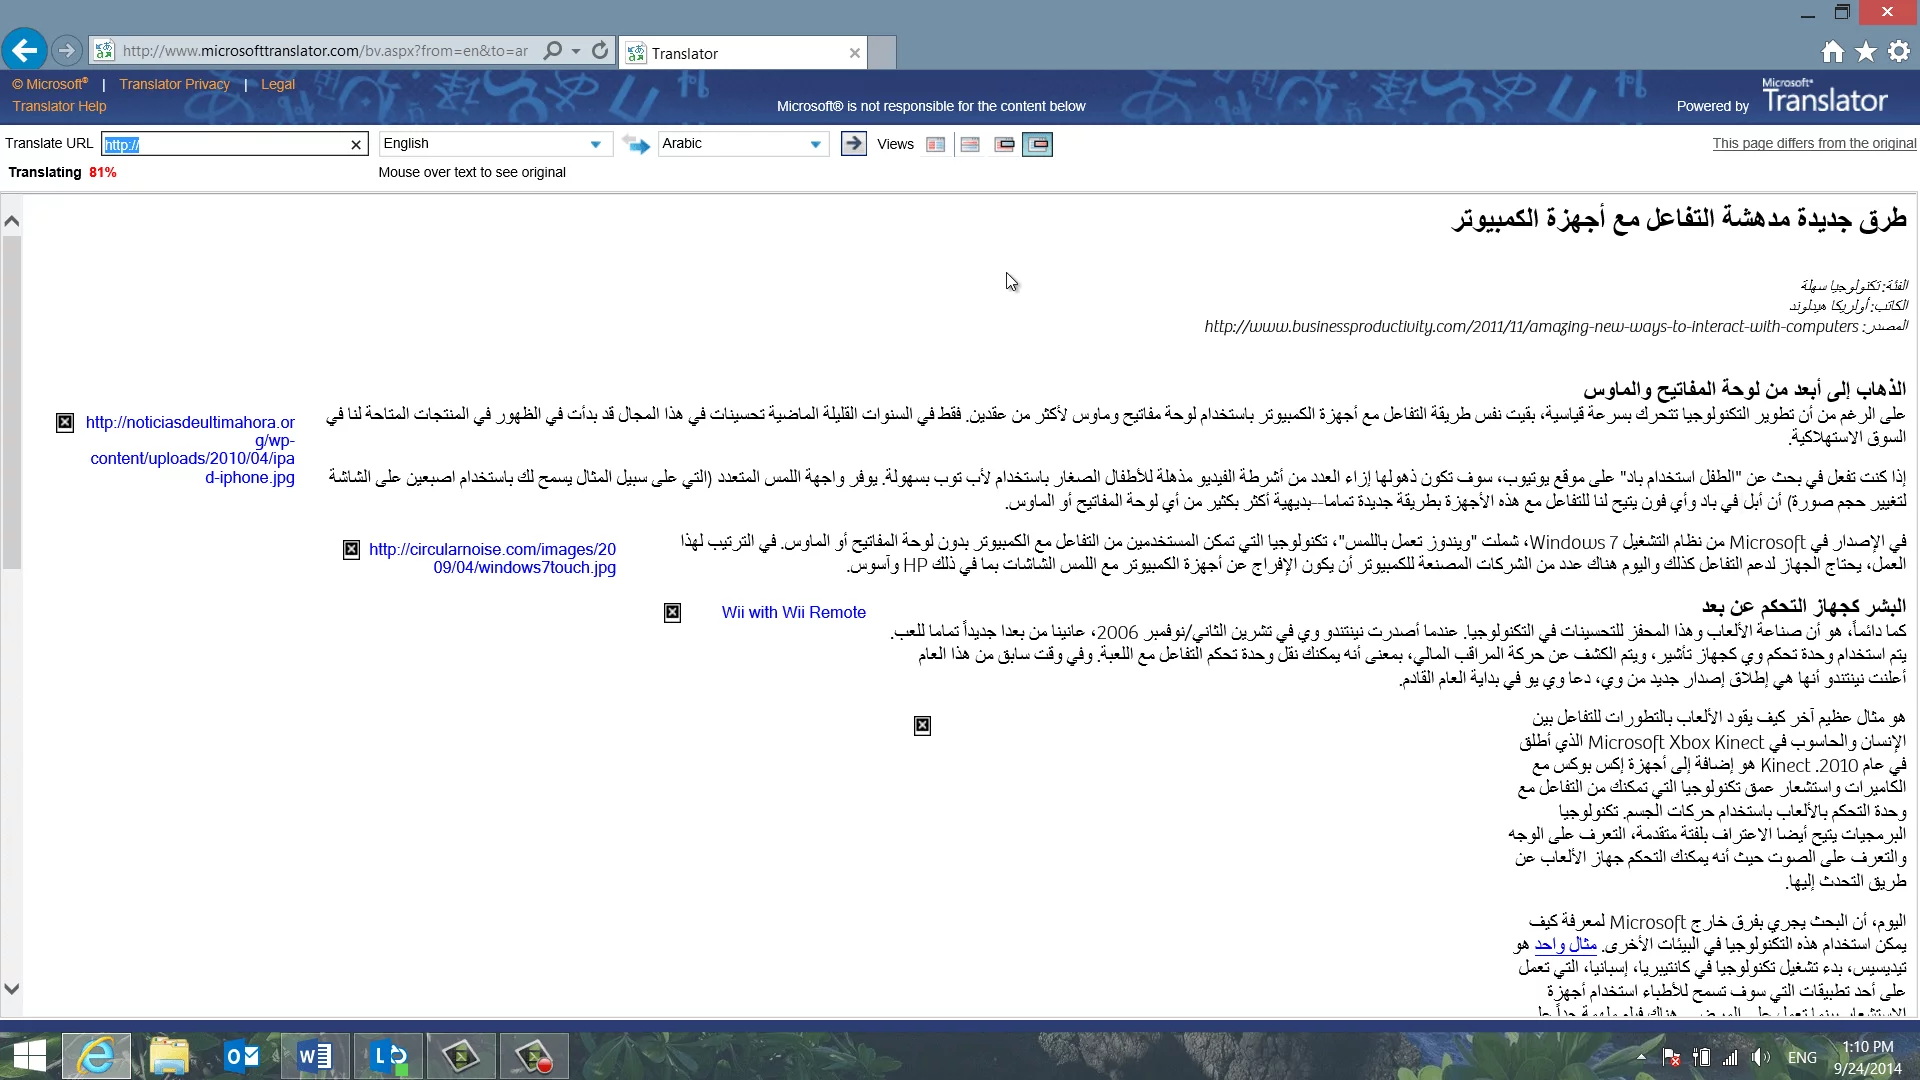
Task: Open address bar autocomplete dropdown arrow
Action: pos(576,51)
